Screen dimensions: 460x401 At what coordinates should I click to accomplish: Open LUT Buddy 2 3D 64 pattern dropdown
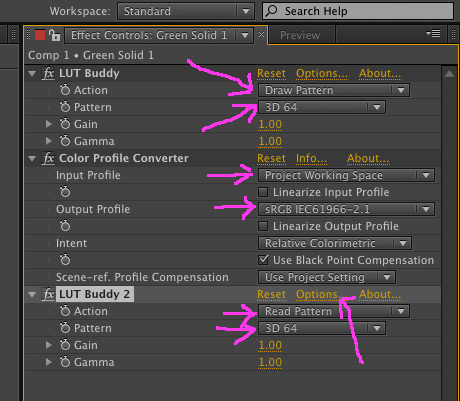coord(322,328)
